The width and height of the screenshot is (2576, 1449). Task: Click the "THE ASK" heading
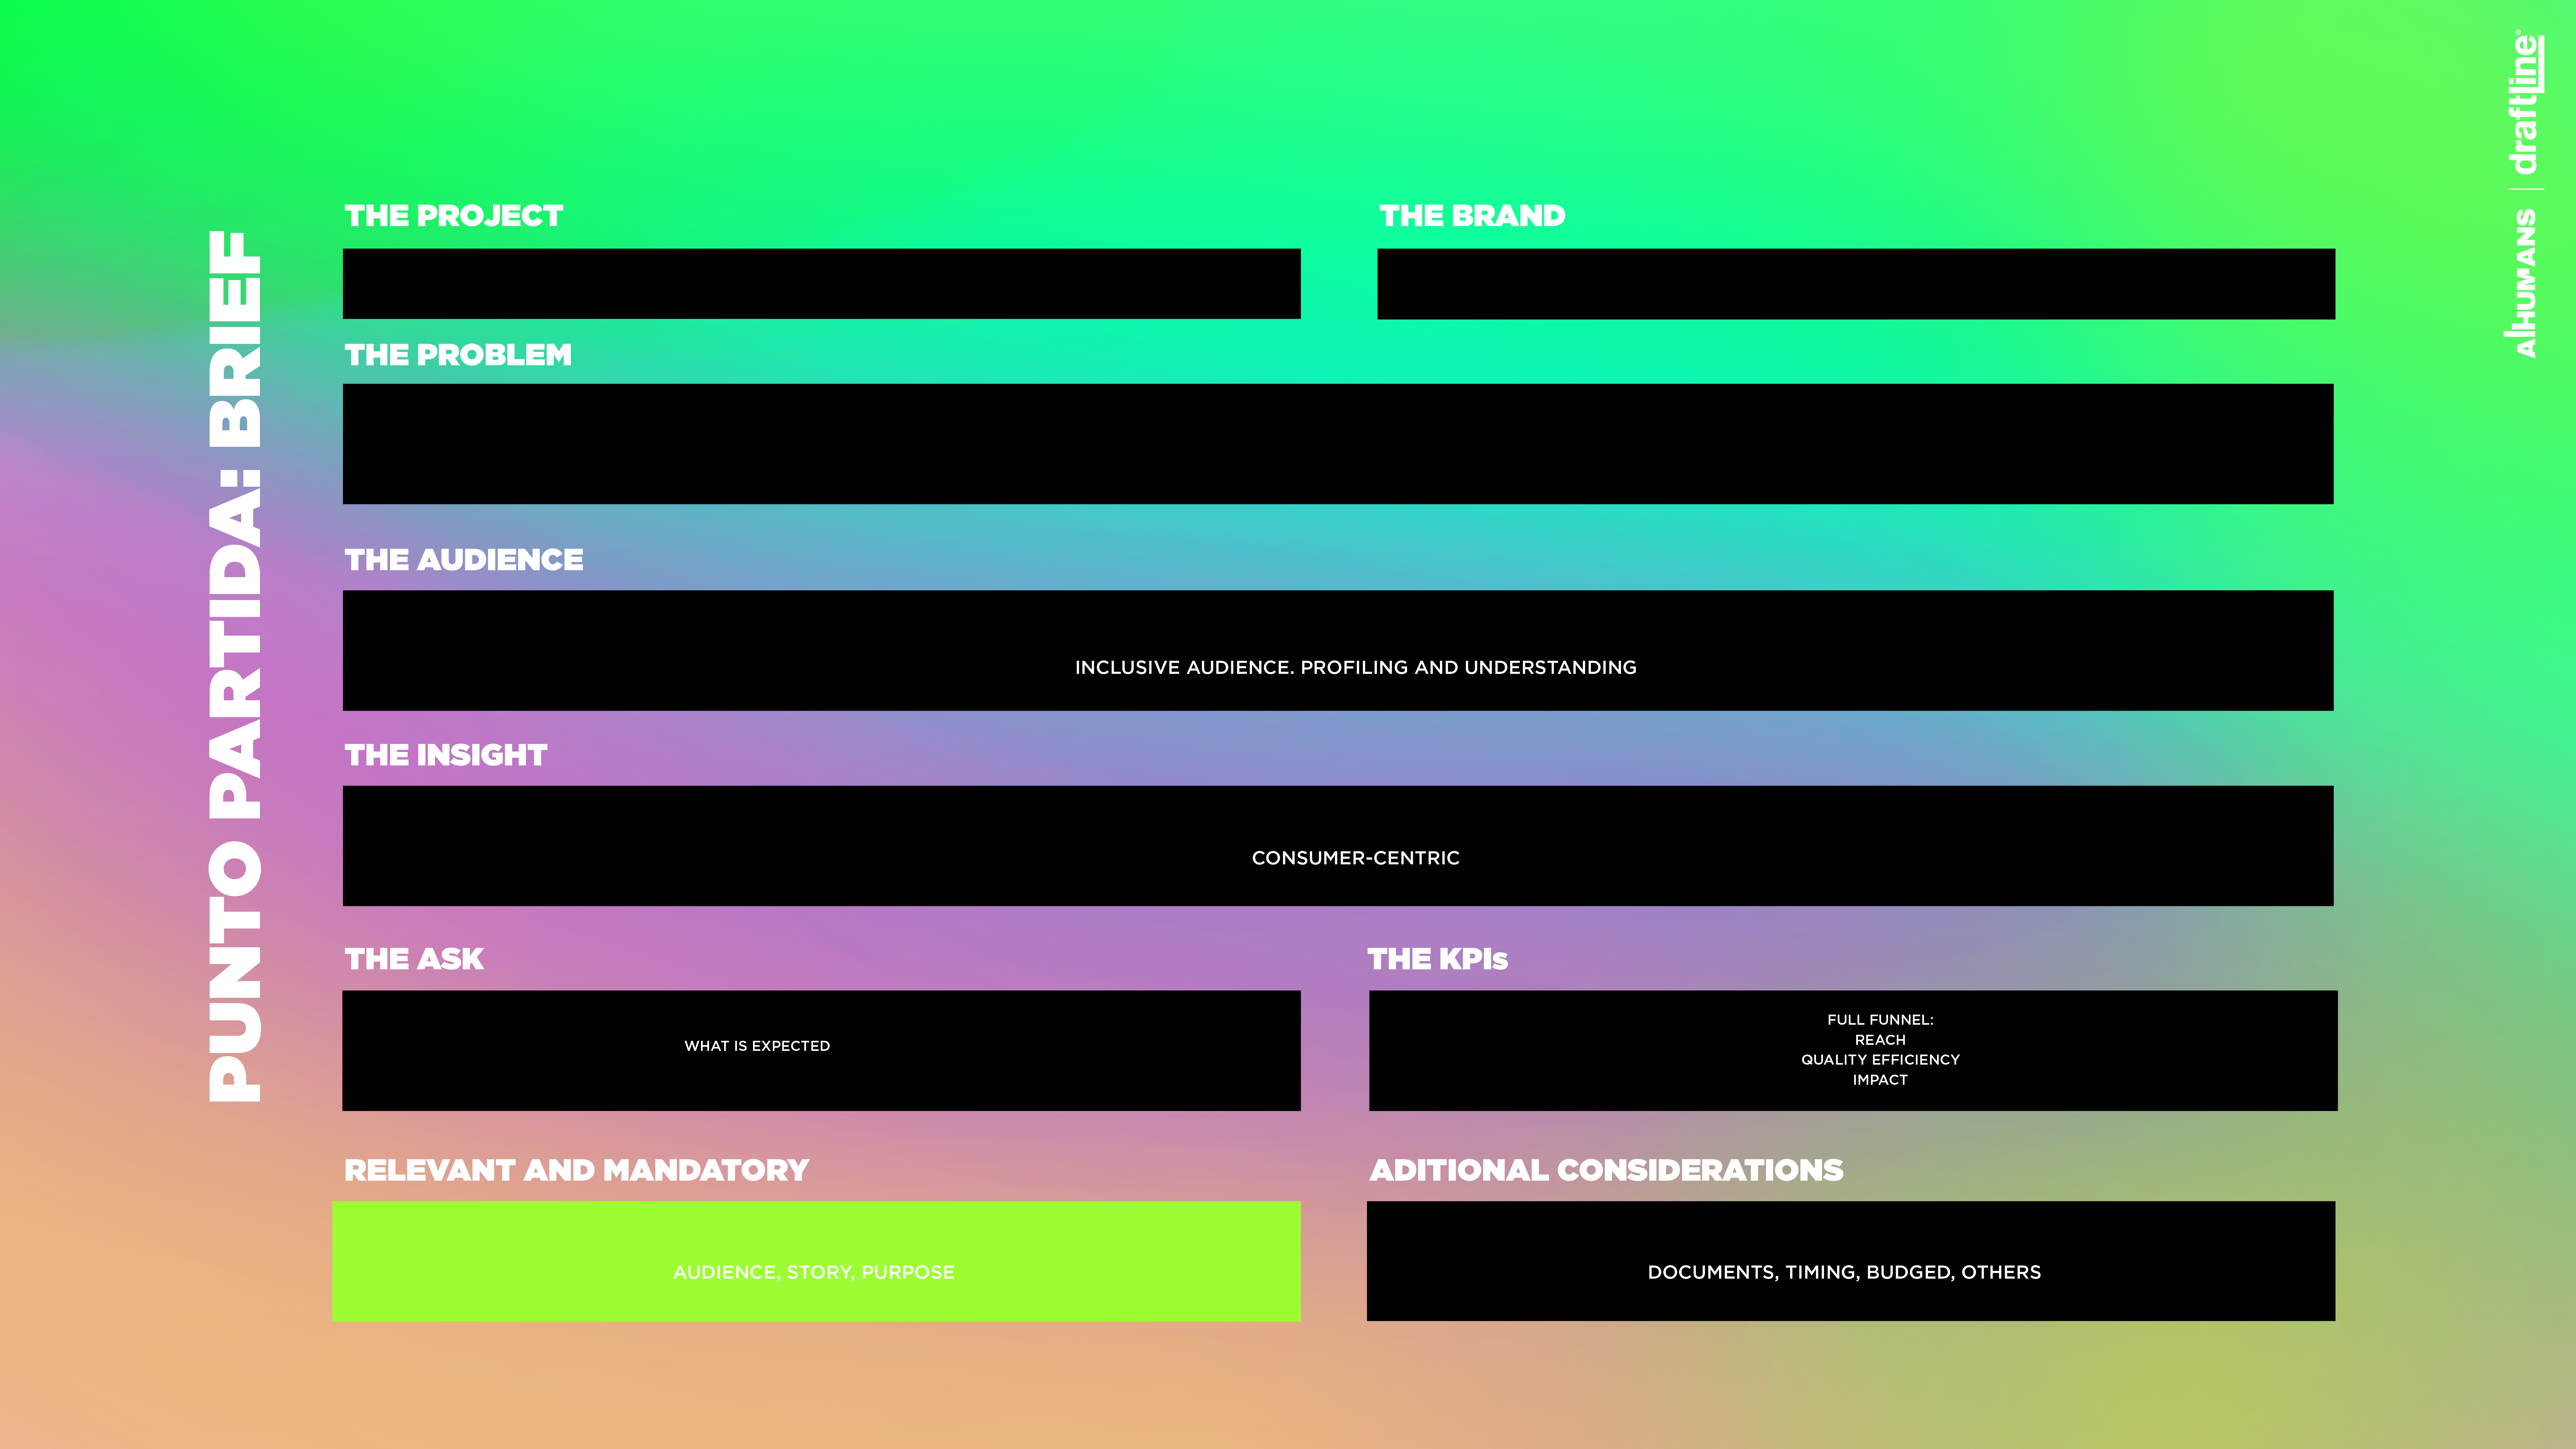pyautogui.click(x=414, y=959)
